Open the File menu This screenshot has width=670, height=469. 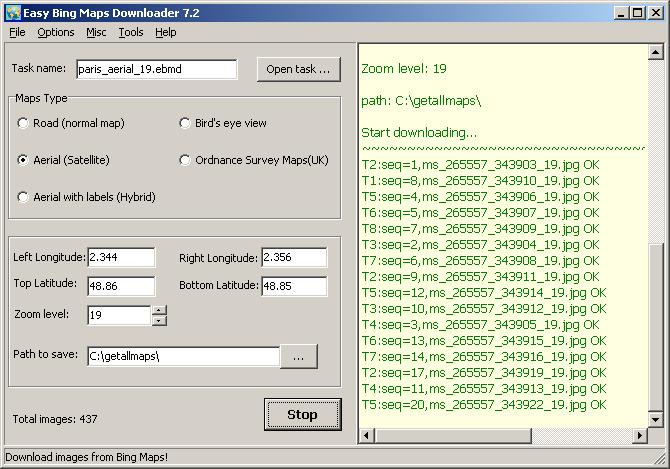pos(17,32)
